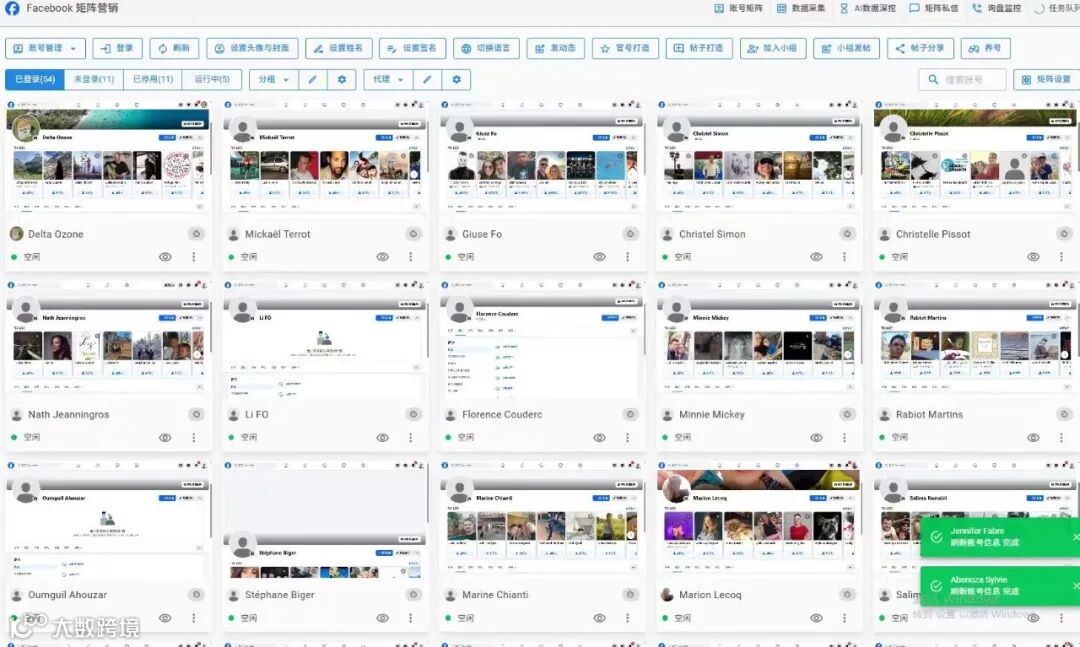
Task: Click the 帖子打造 post building button
Action: click(698, 48)
